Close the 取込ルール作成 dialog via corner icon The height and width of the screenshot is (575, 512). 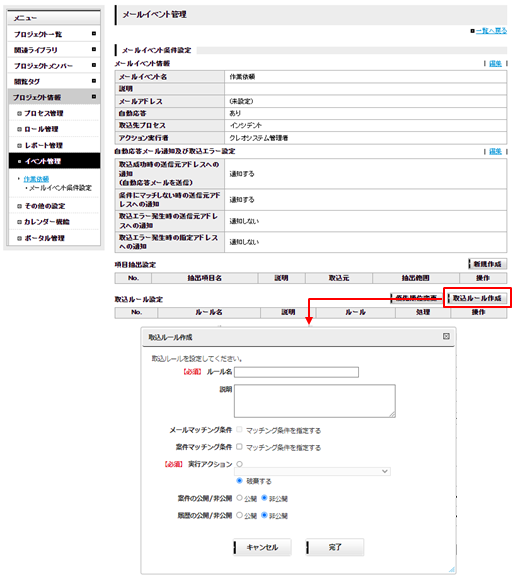point(446,336)
